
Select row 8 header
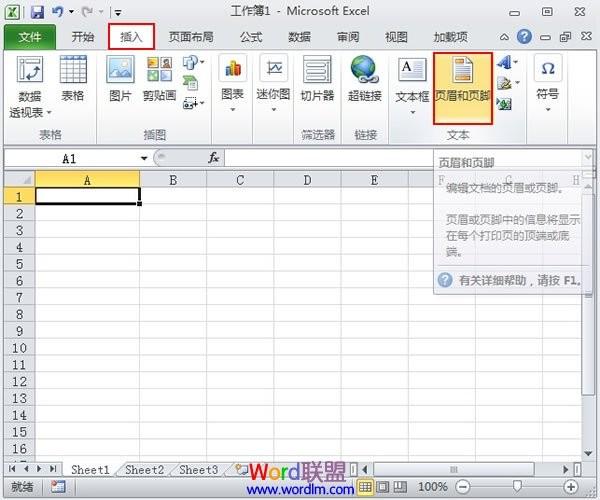point(19,314)
